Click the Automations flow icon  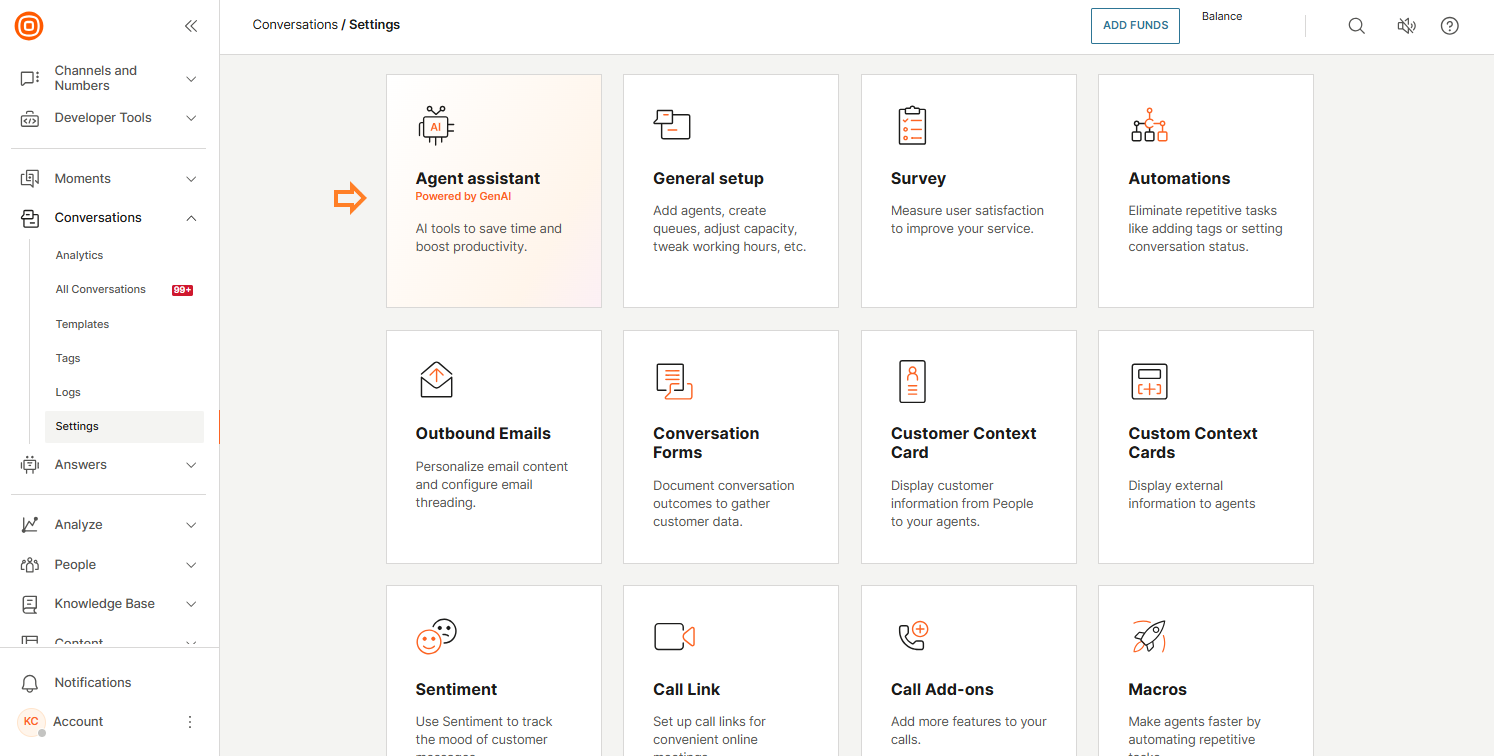(x=1149, y=126)
